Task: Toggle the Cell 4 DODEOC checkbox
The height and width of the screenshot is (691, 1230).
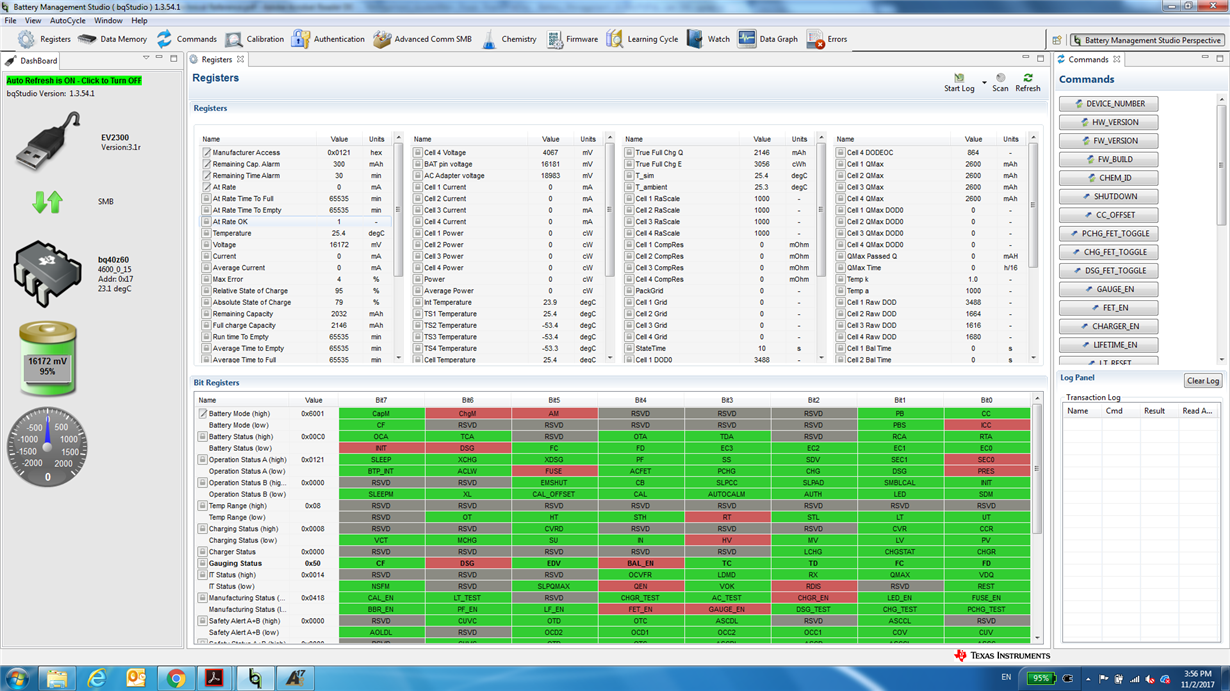Action: pos(841,153)
